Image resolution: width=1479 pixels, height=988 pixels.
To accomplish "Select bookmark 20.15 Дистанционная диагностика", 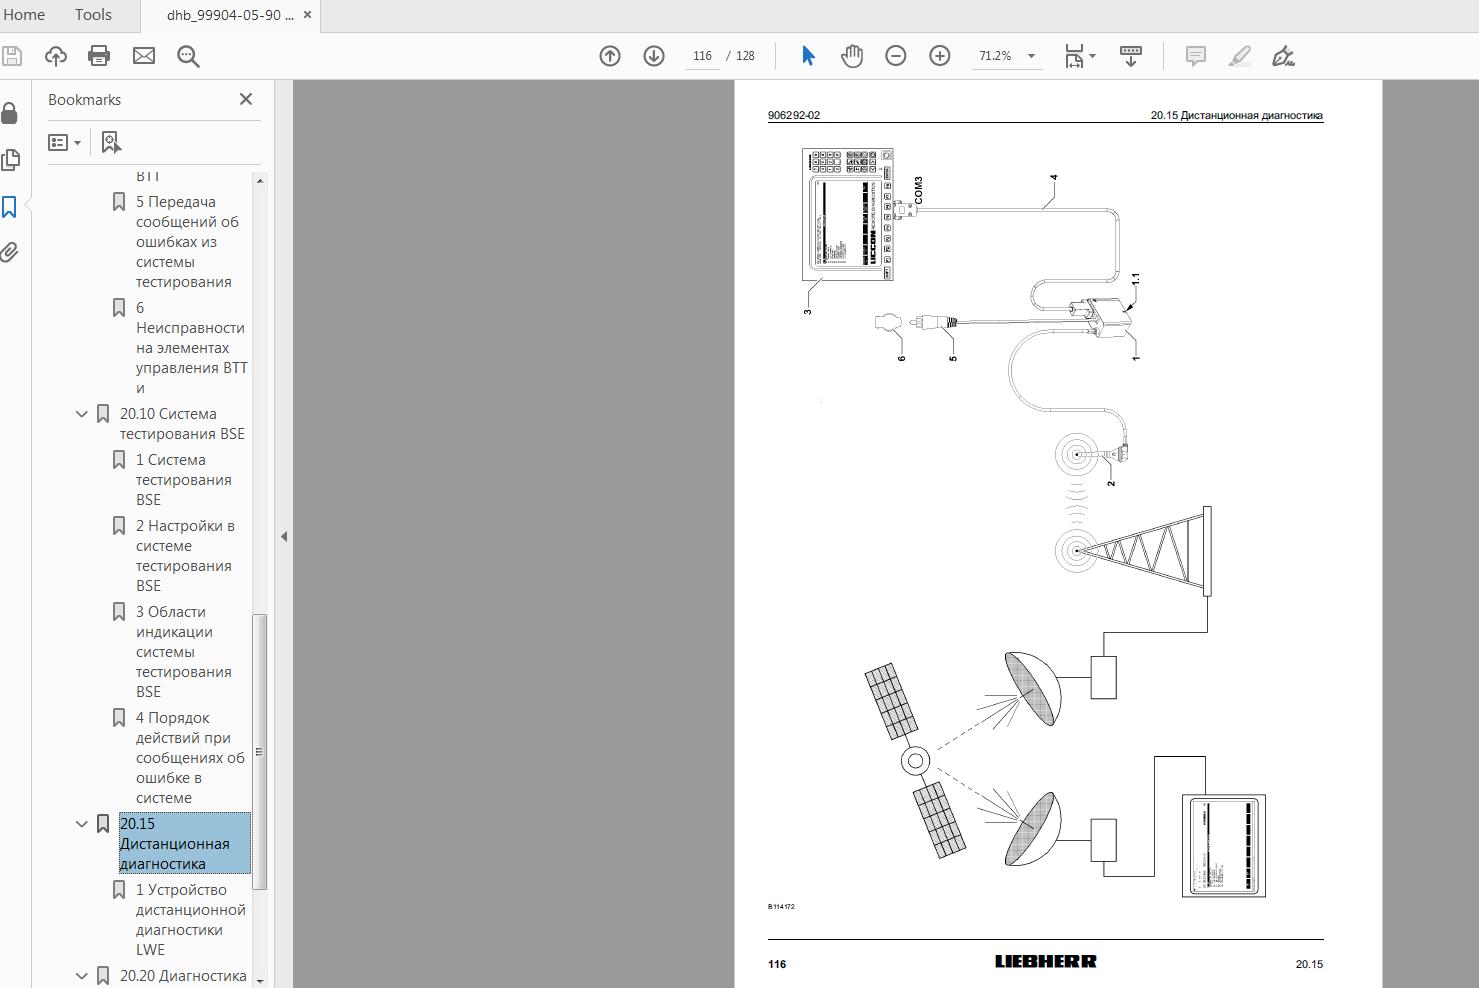I will tap(184, 844).
